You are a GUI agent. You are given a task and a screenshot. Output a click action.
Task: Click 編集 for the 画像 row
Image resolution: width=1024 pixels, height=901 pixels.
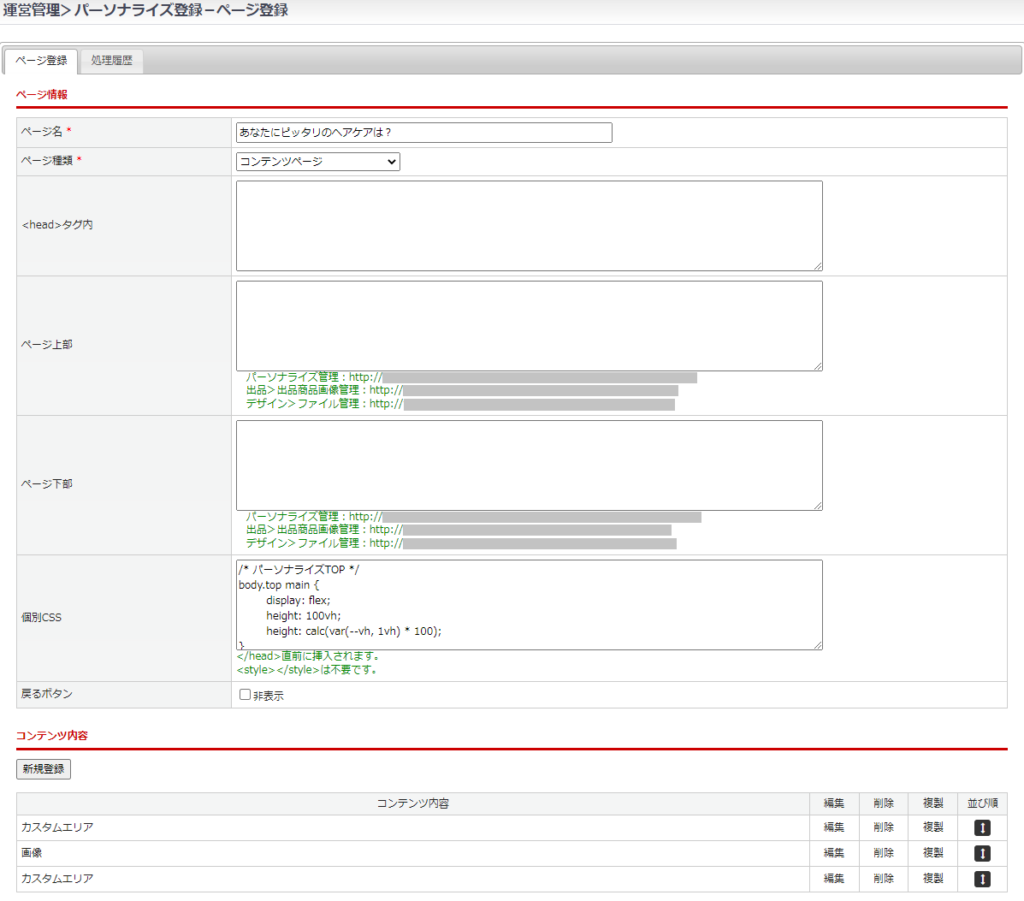click(x=834, y=853)
